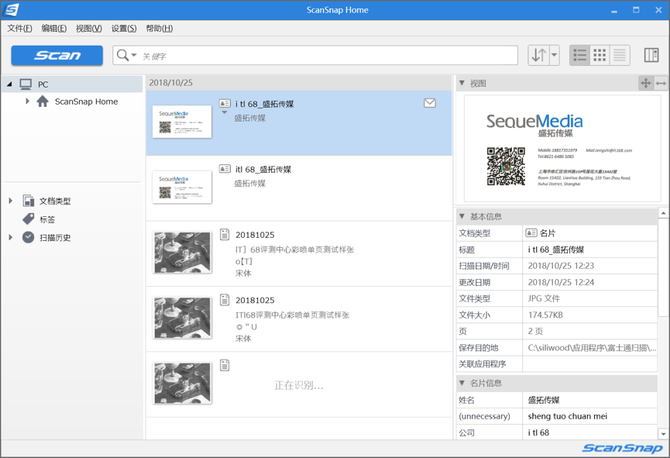Click the 标签 tag icon in sidebar
Viewport: 670px width, 458px height.
[28, 219]
